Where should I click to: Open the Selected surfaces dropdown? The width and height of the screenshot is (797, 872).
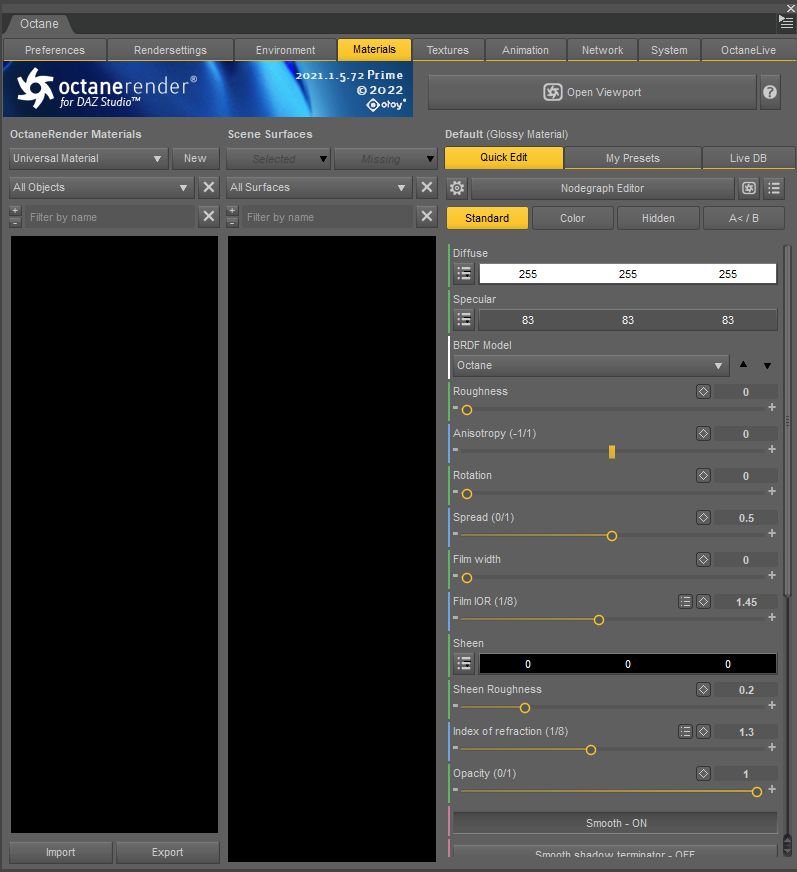[x=278, y=159]
